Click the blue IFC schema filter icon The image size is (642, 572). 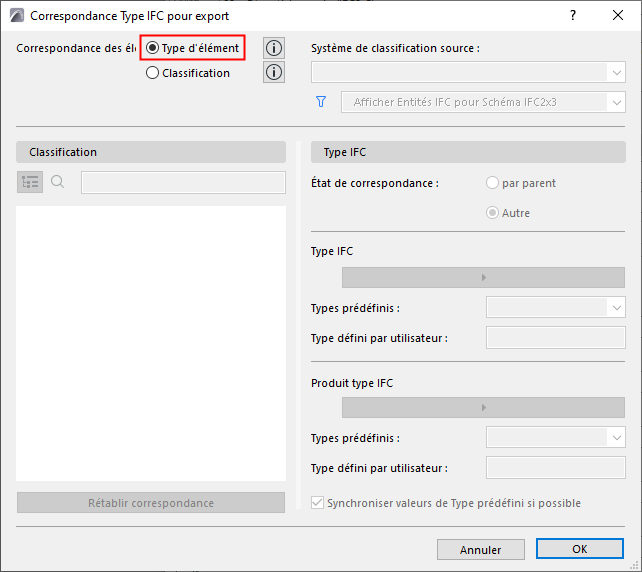coord(321,102)
